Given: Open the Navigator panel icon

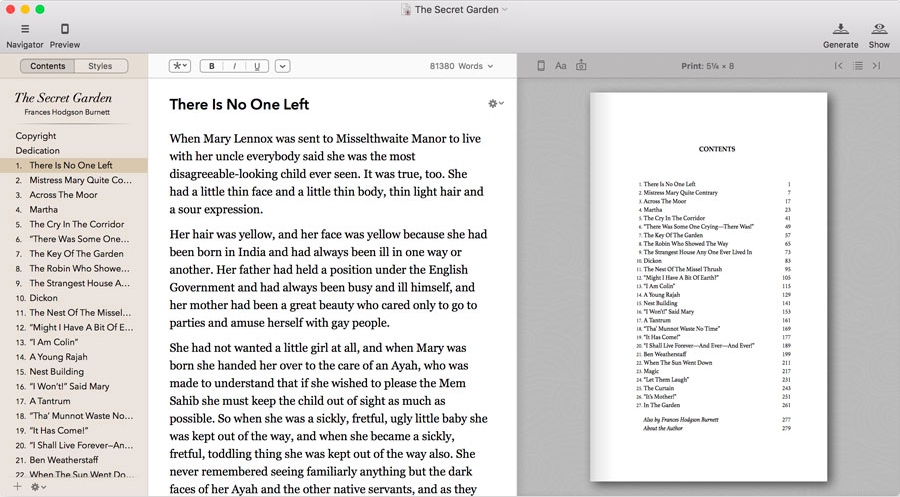Looking at the screenshot, I should [25, 29].
